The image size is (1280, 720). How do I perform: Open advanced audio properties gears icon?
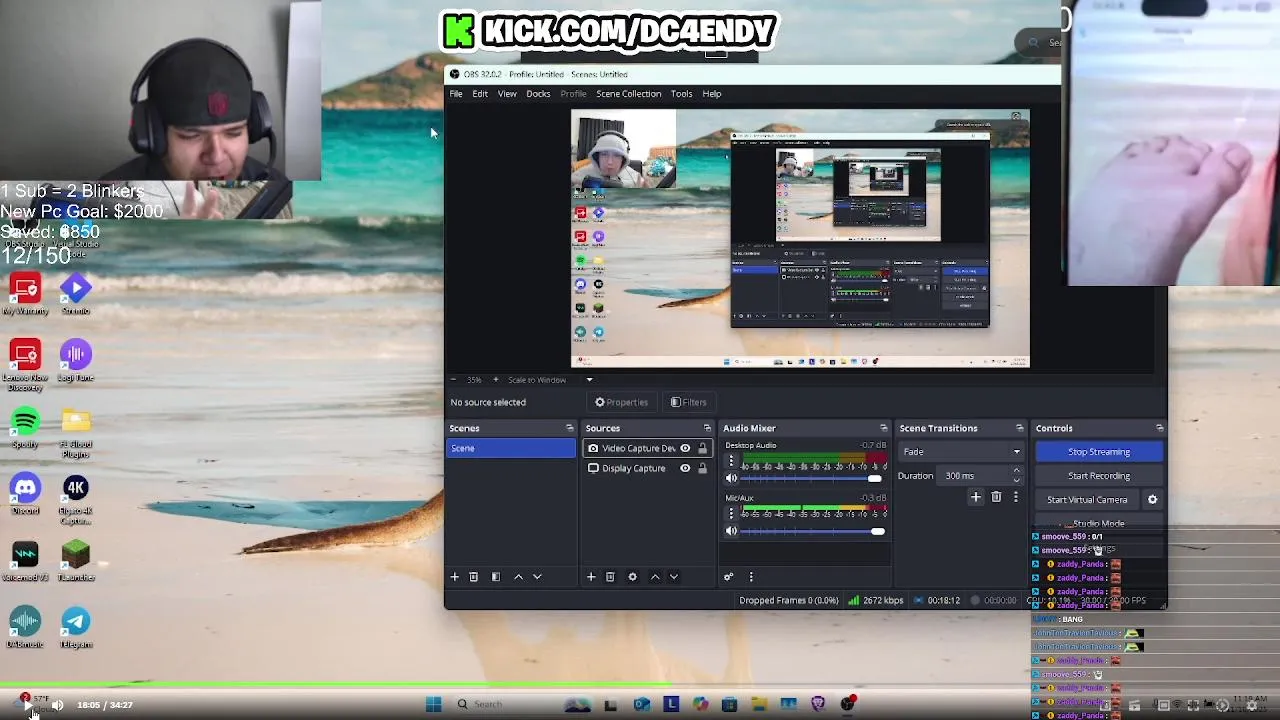pyautogui.click(x=728, y=577)
